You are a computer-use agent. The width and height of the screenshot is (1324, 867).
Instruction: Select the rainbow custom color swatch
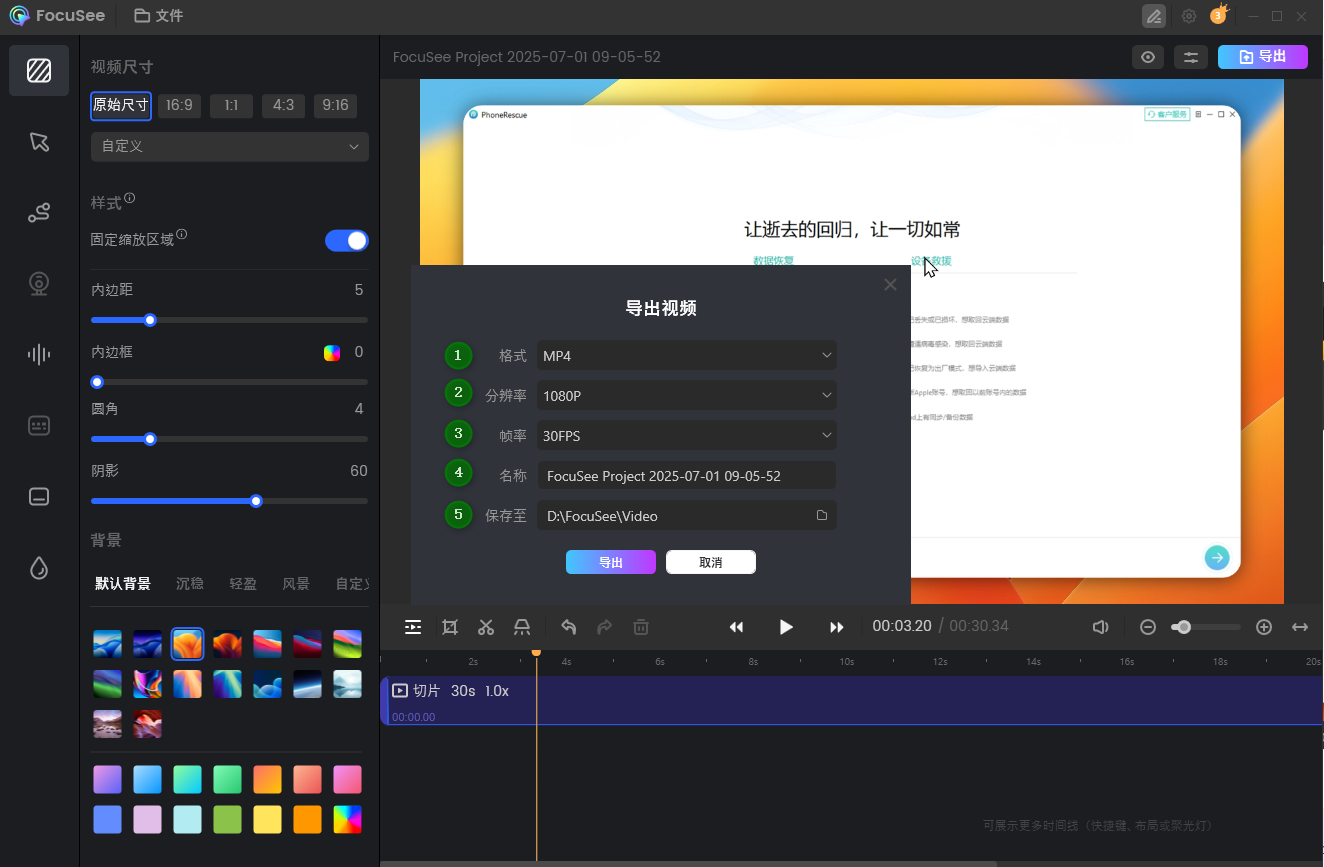click(347, 819)
